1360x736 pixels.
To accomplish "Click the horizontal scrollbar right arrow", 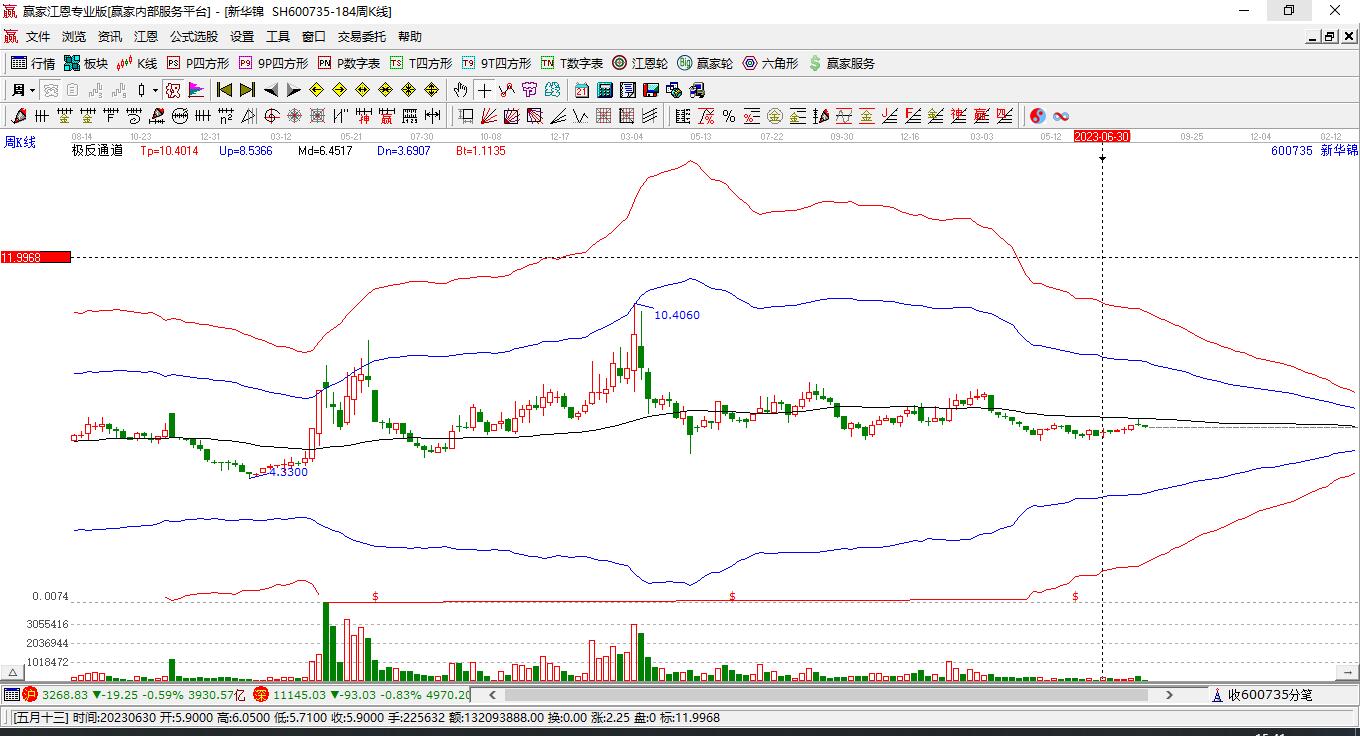I will point(1170,695).
